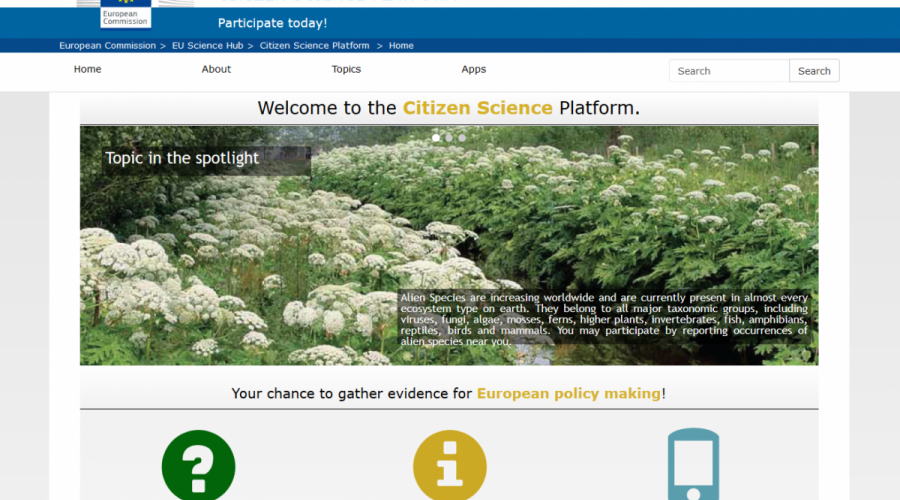Open the Topics menu item
This screenshot has width=900, height=500.
[346, 70]
